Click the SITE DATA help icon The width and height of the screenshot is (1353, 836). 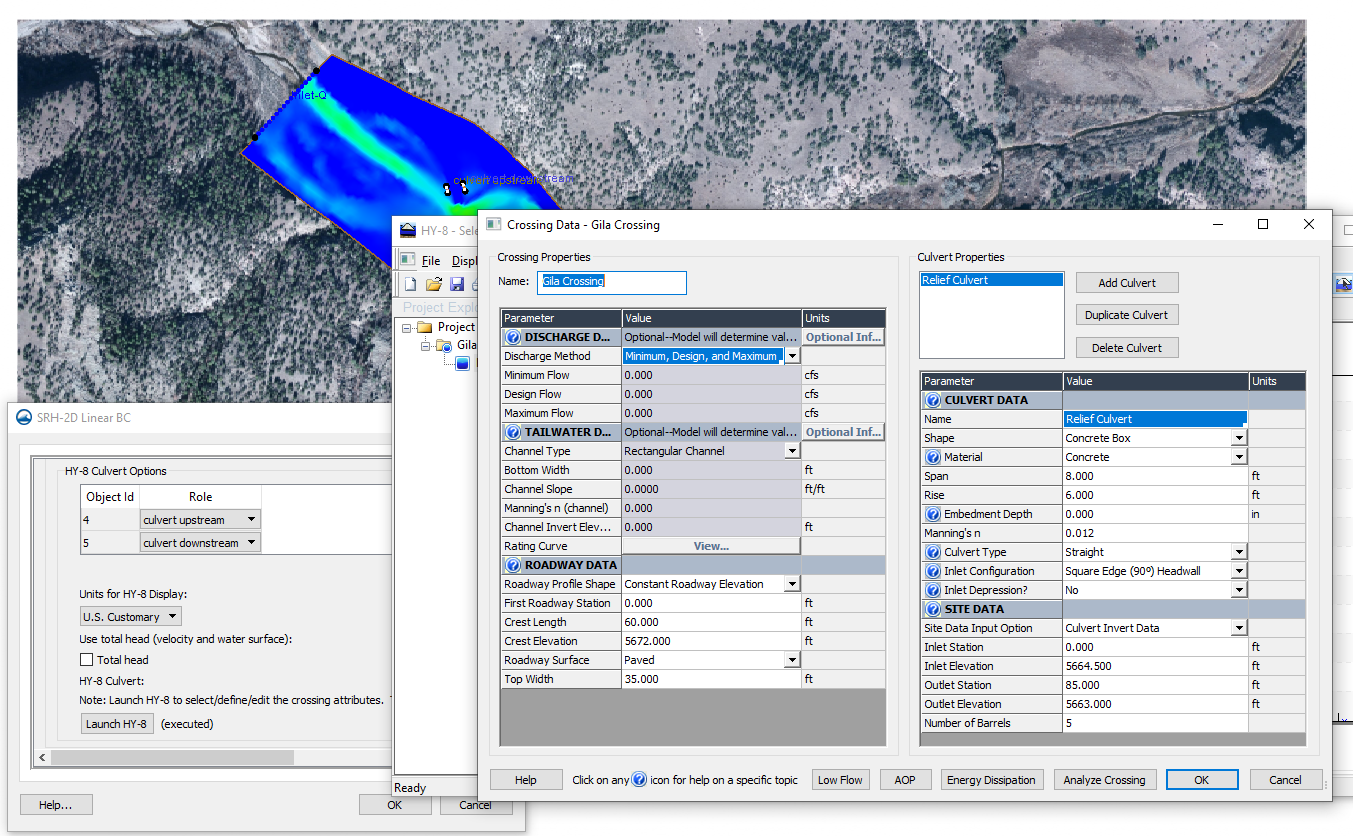click(933, 609)
